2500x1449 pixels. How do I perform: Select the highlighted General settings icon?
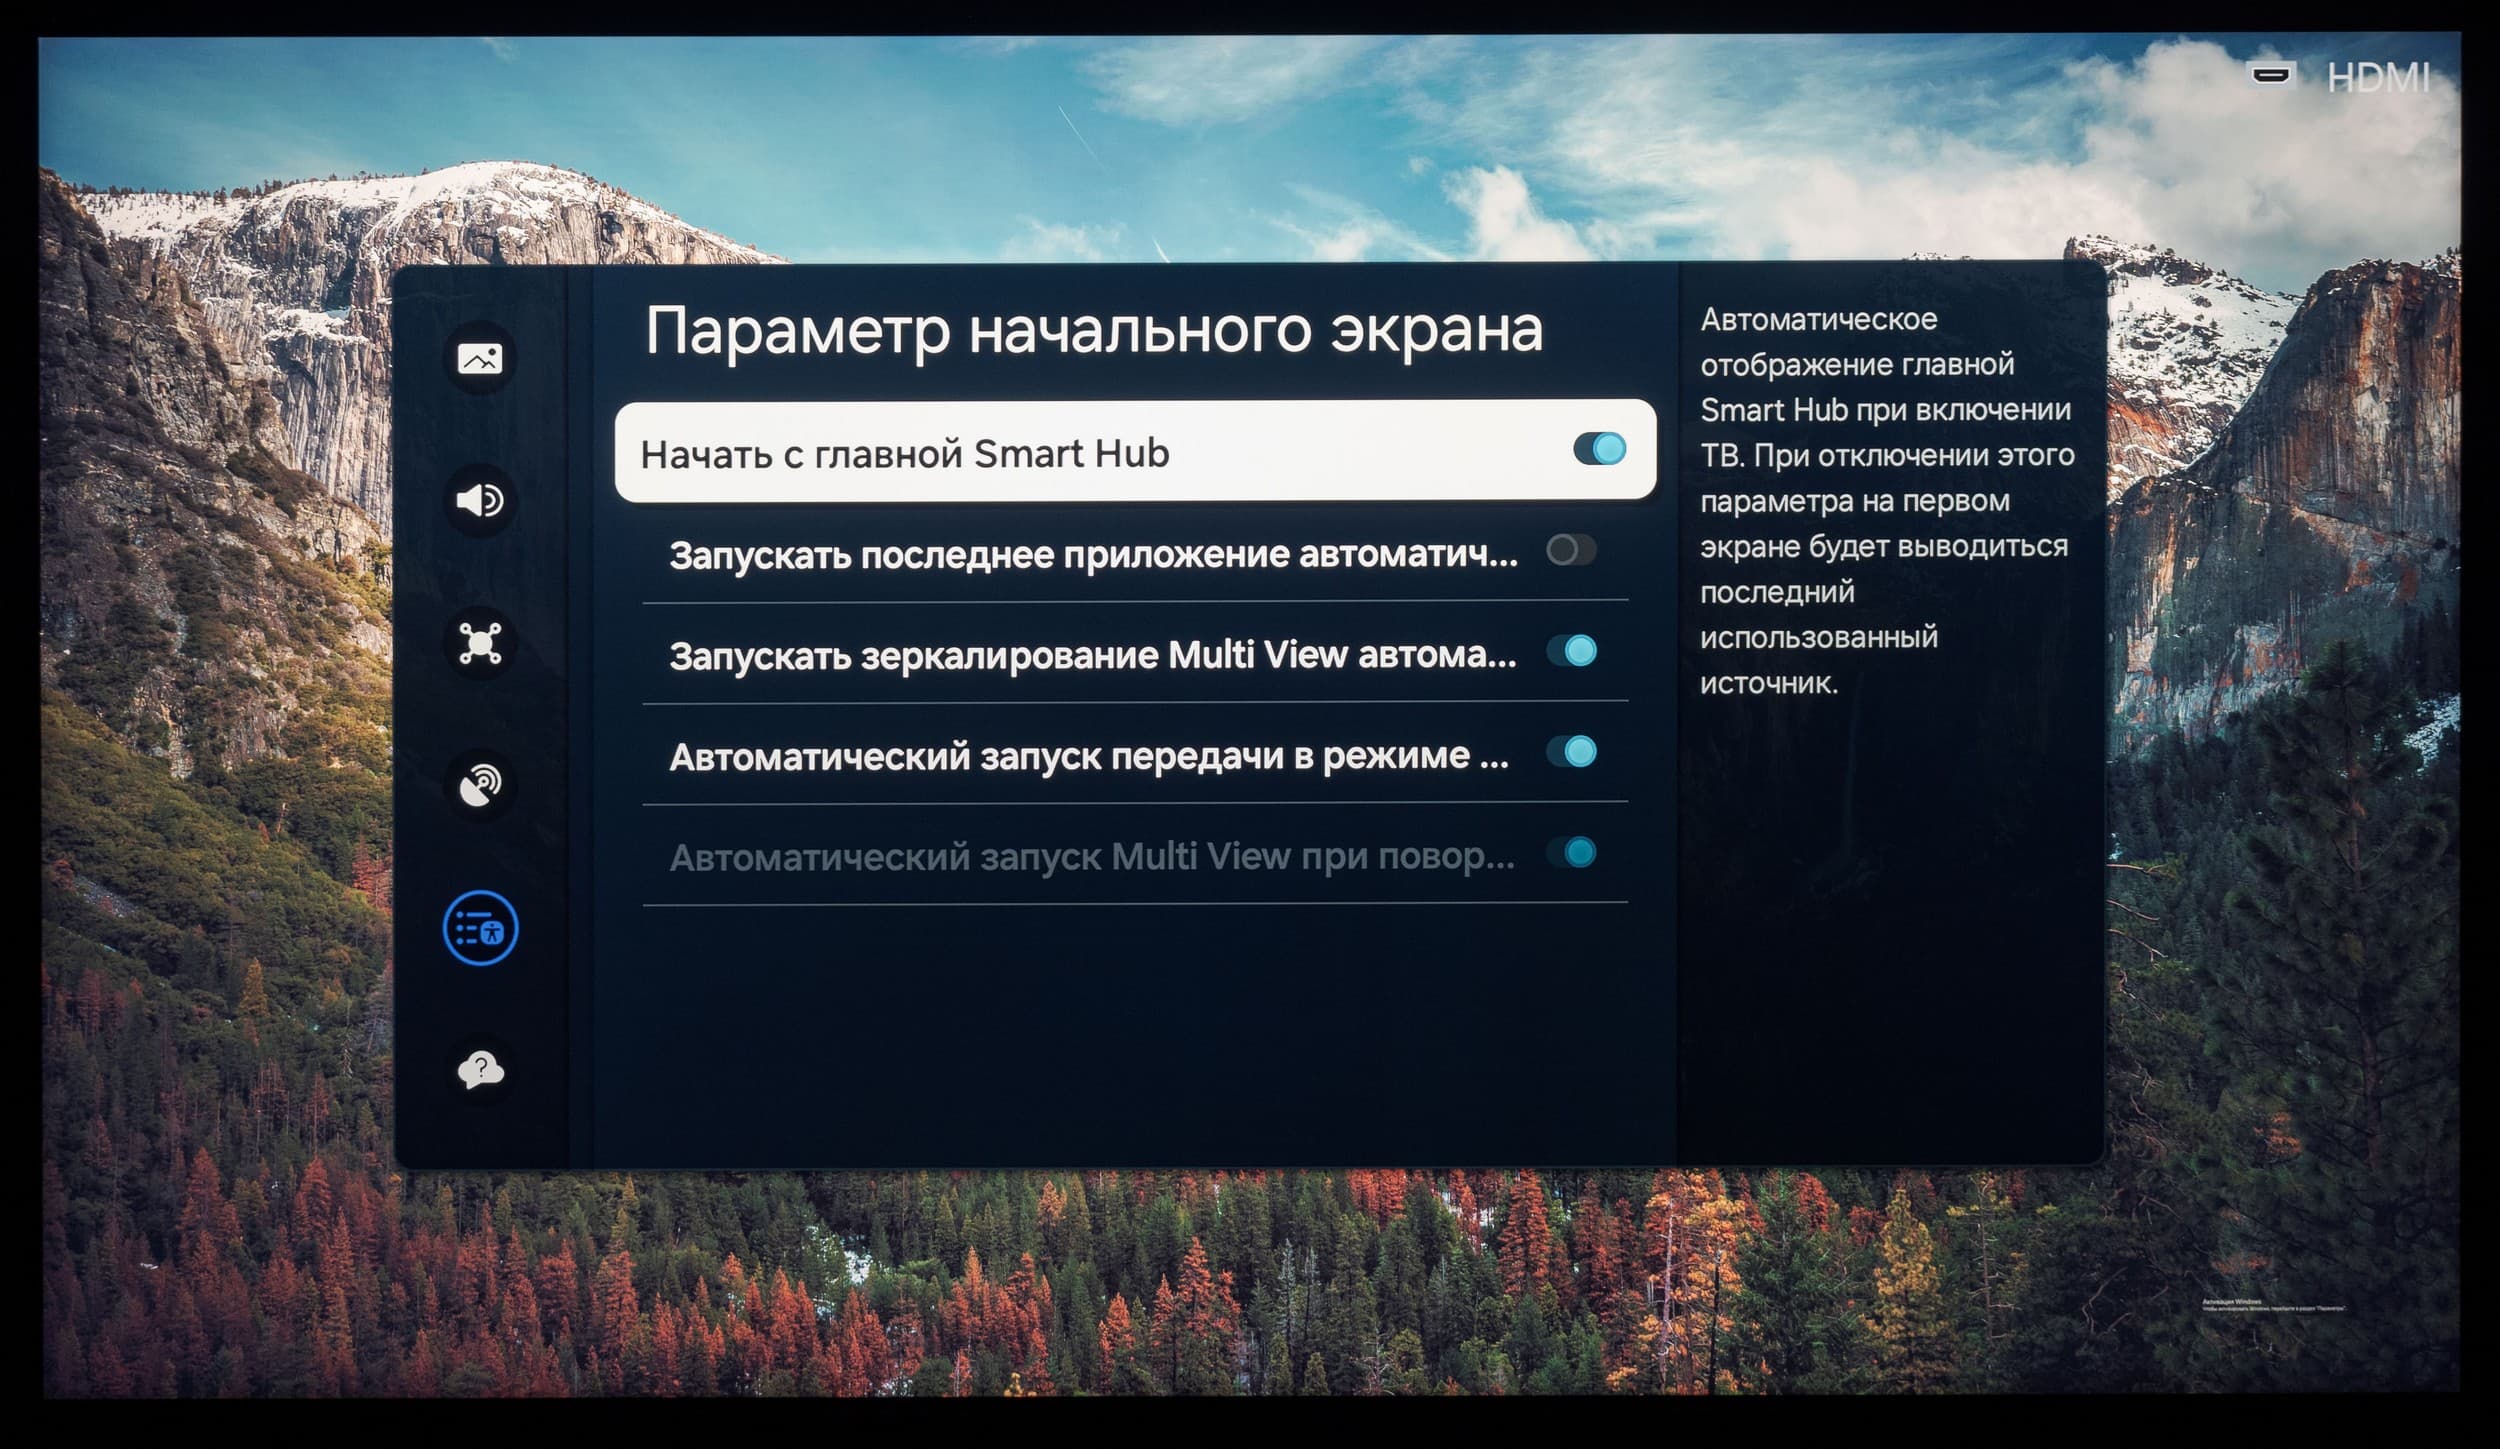pyautogui.click(x=480, y=928)
